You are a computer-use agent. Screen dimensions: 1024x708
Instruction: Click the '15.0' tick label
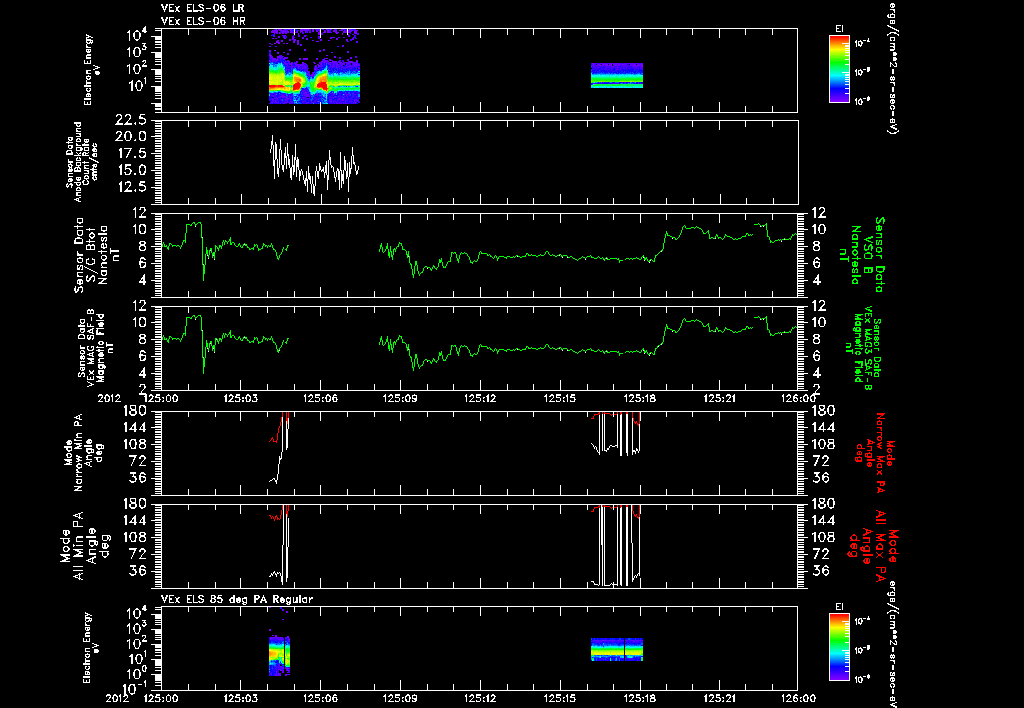coord(129,170)
